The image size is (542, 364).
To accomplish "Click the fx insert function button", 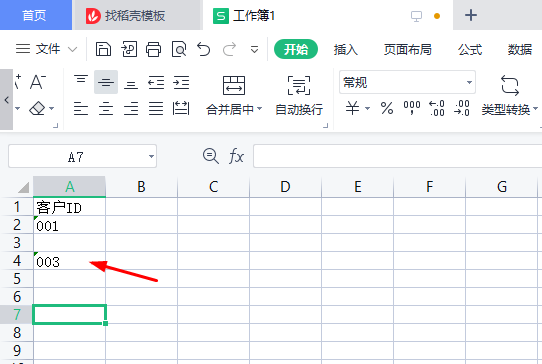I will 236,156.
